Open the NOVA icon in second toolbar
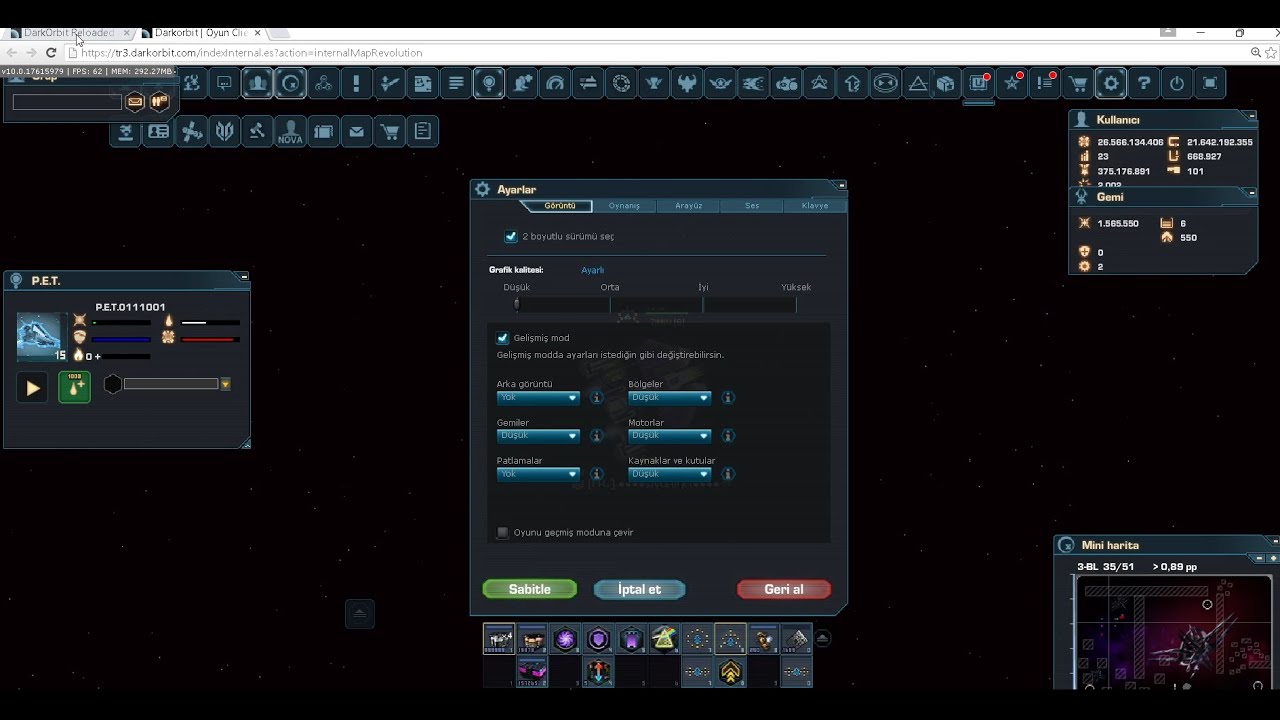1280x720 pixels. [x=290, y=131]
